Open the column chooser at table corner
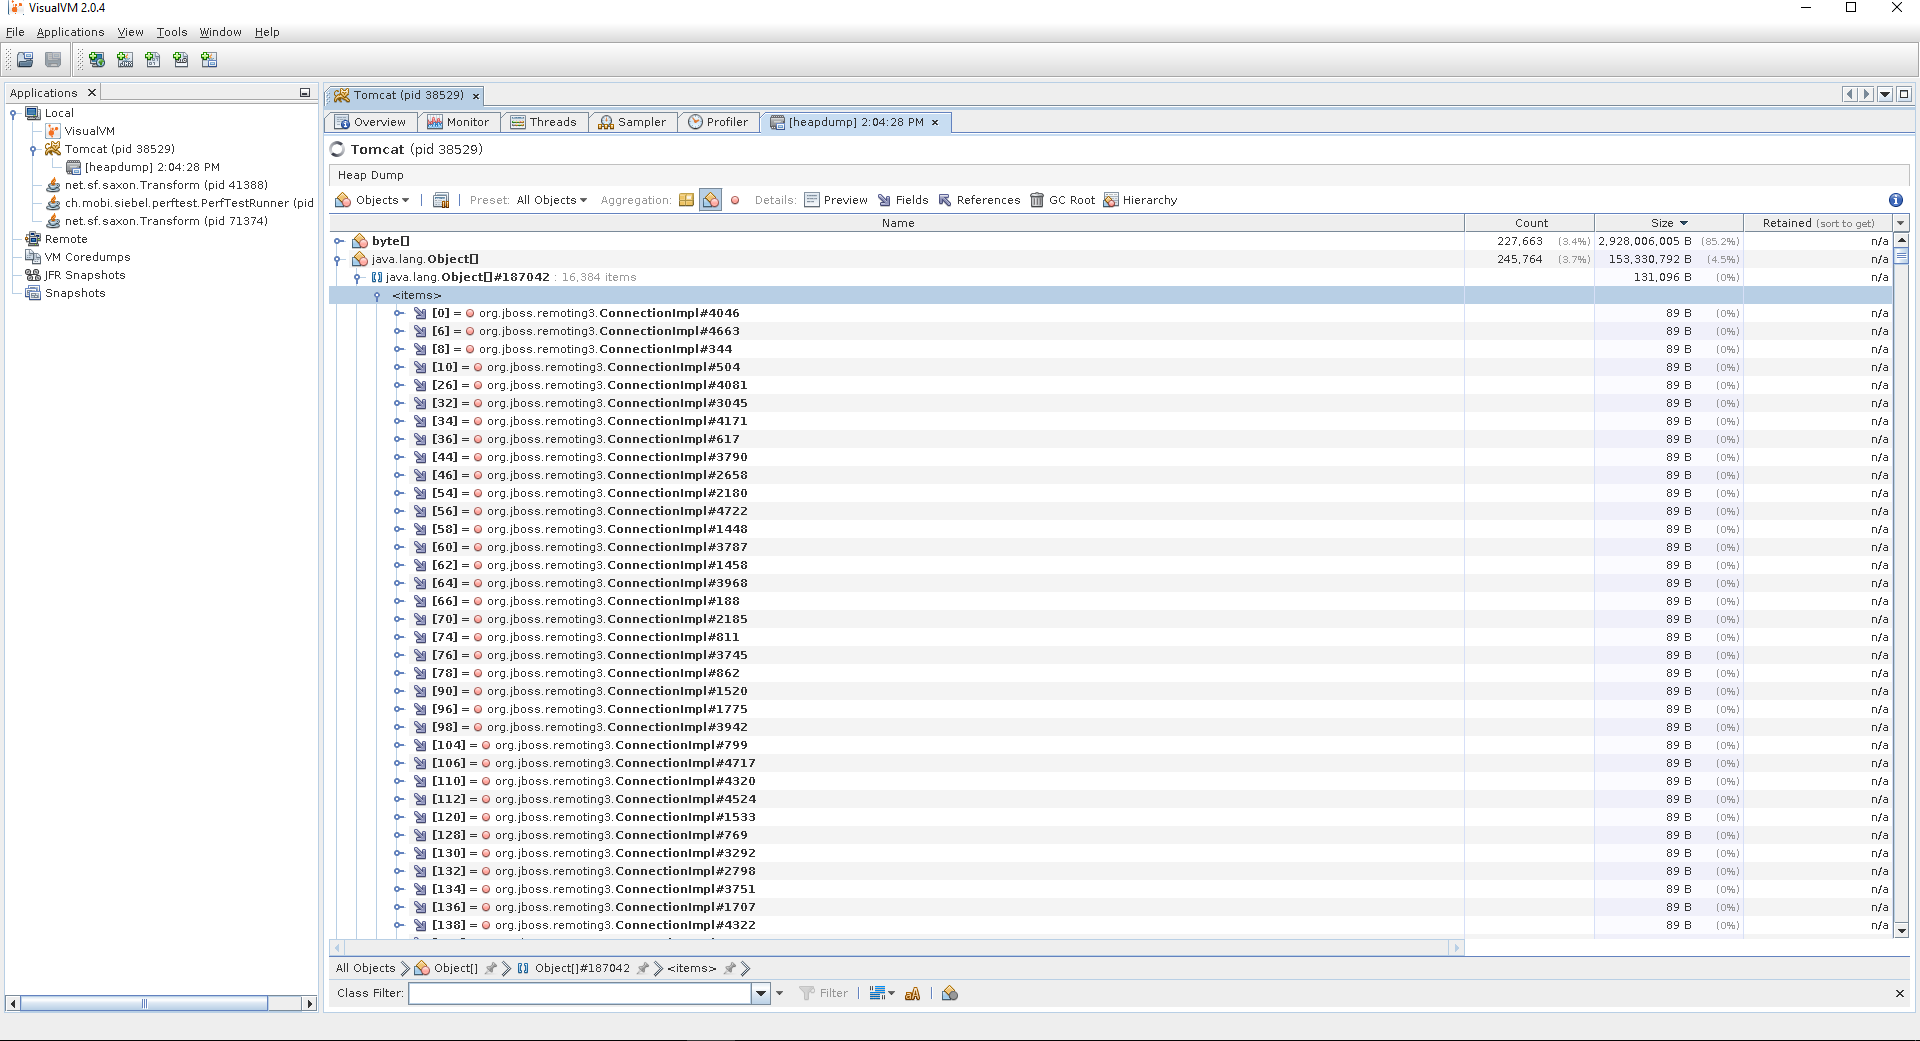1920x1041 pixels. [x=1901, y=223]
